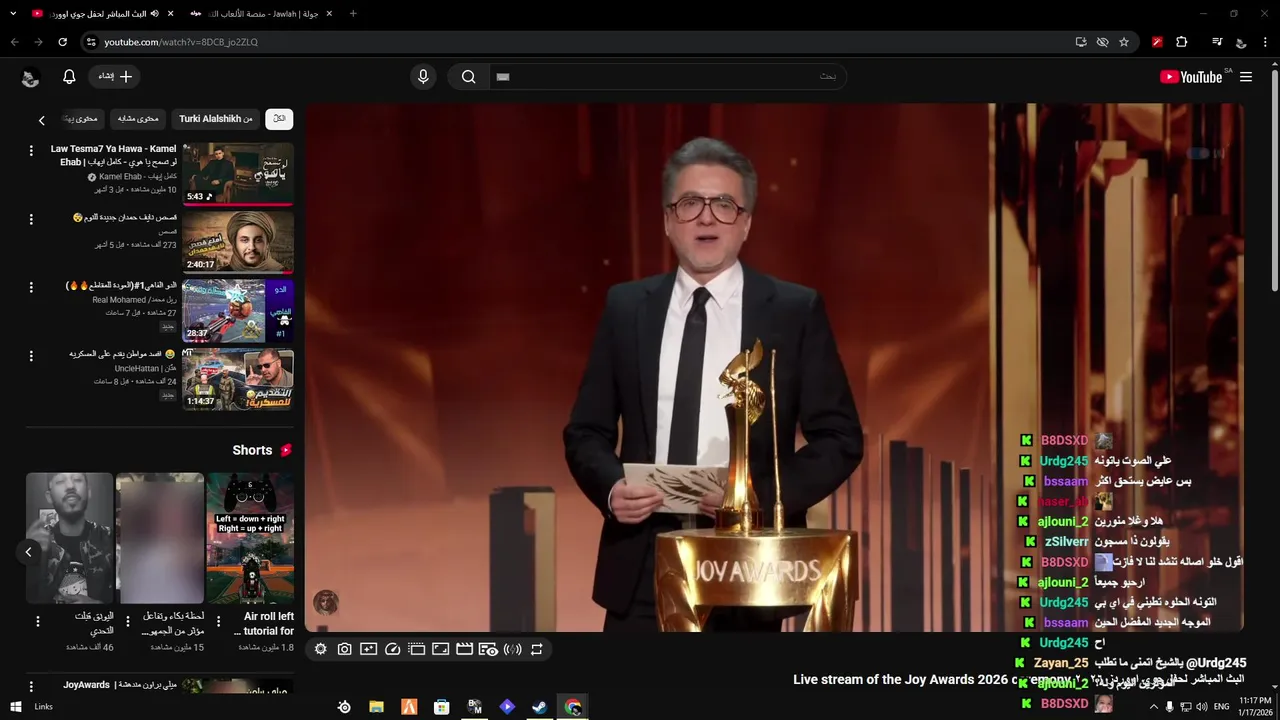Select the highlighted All filter chip

[x=279, y=119]
